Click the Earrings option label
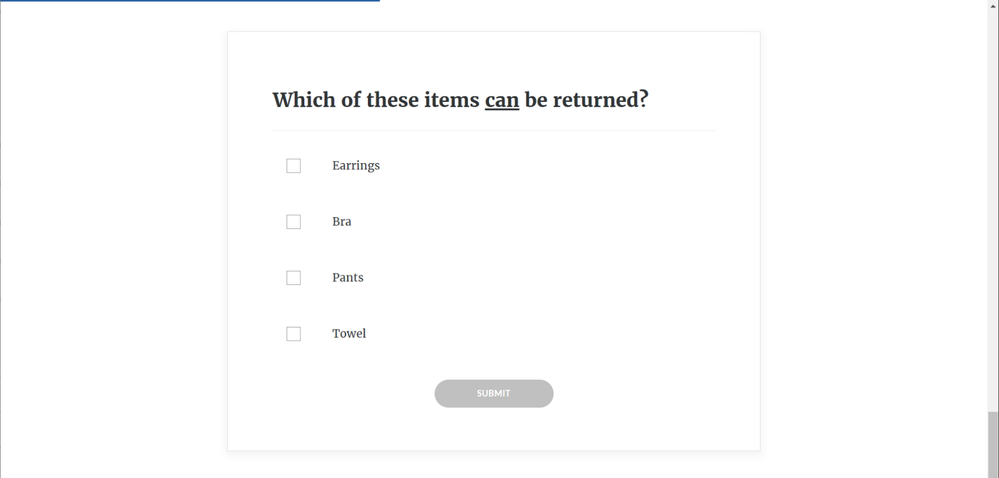999x478 pixels. [356, 166]
